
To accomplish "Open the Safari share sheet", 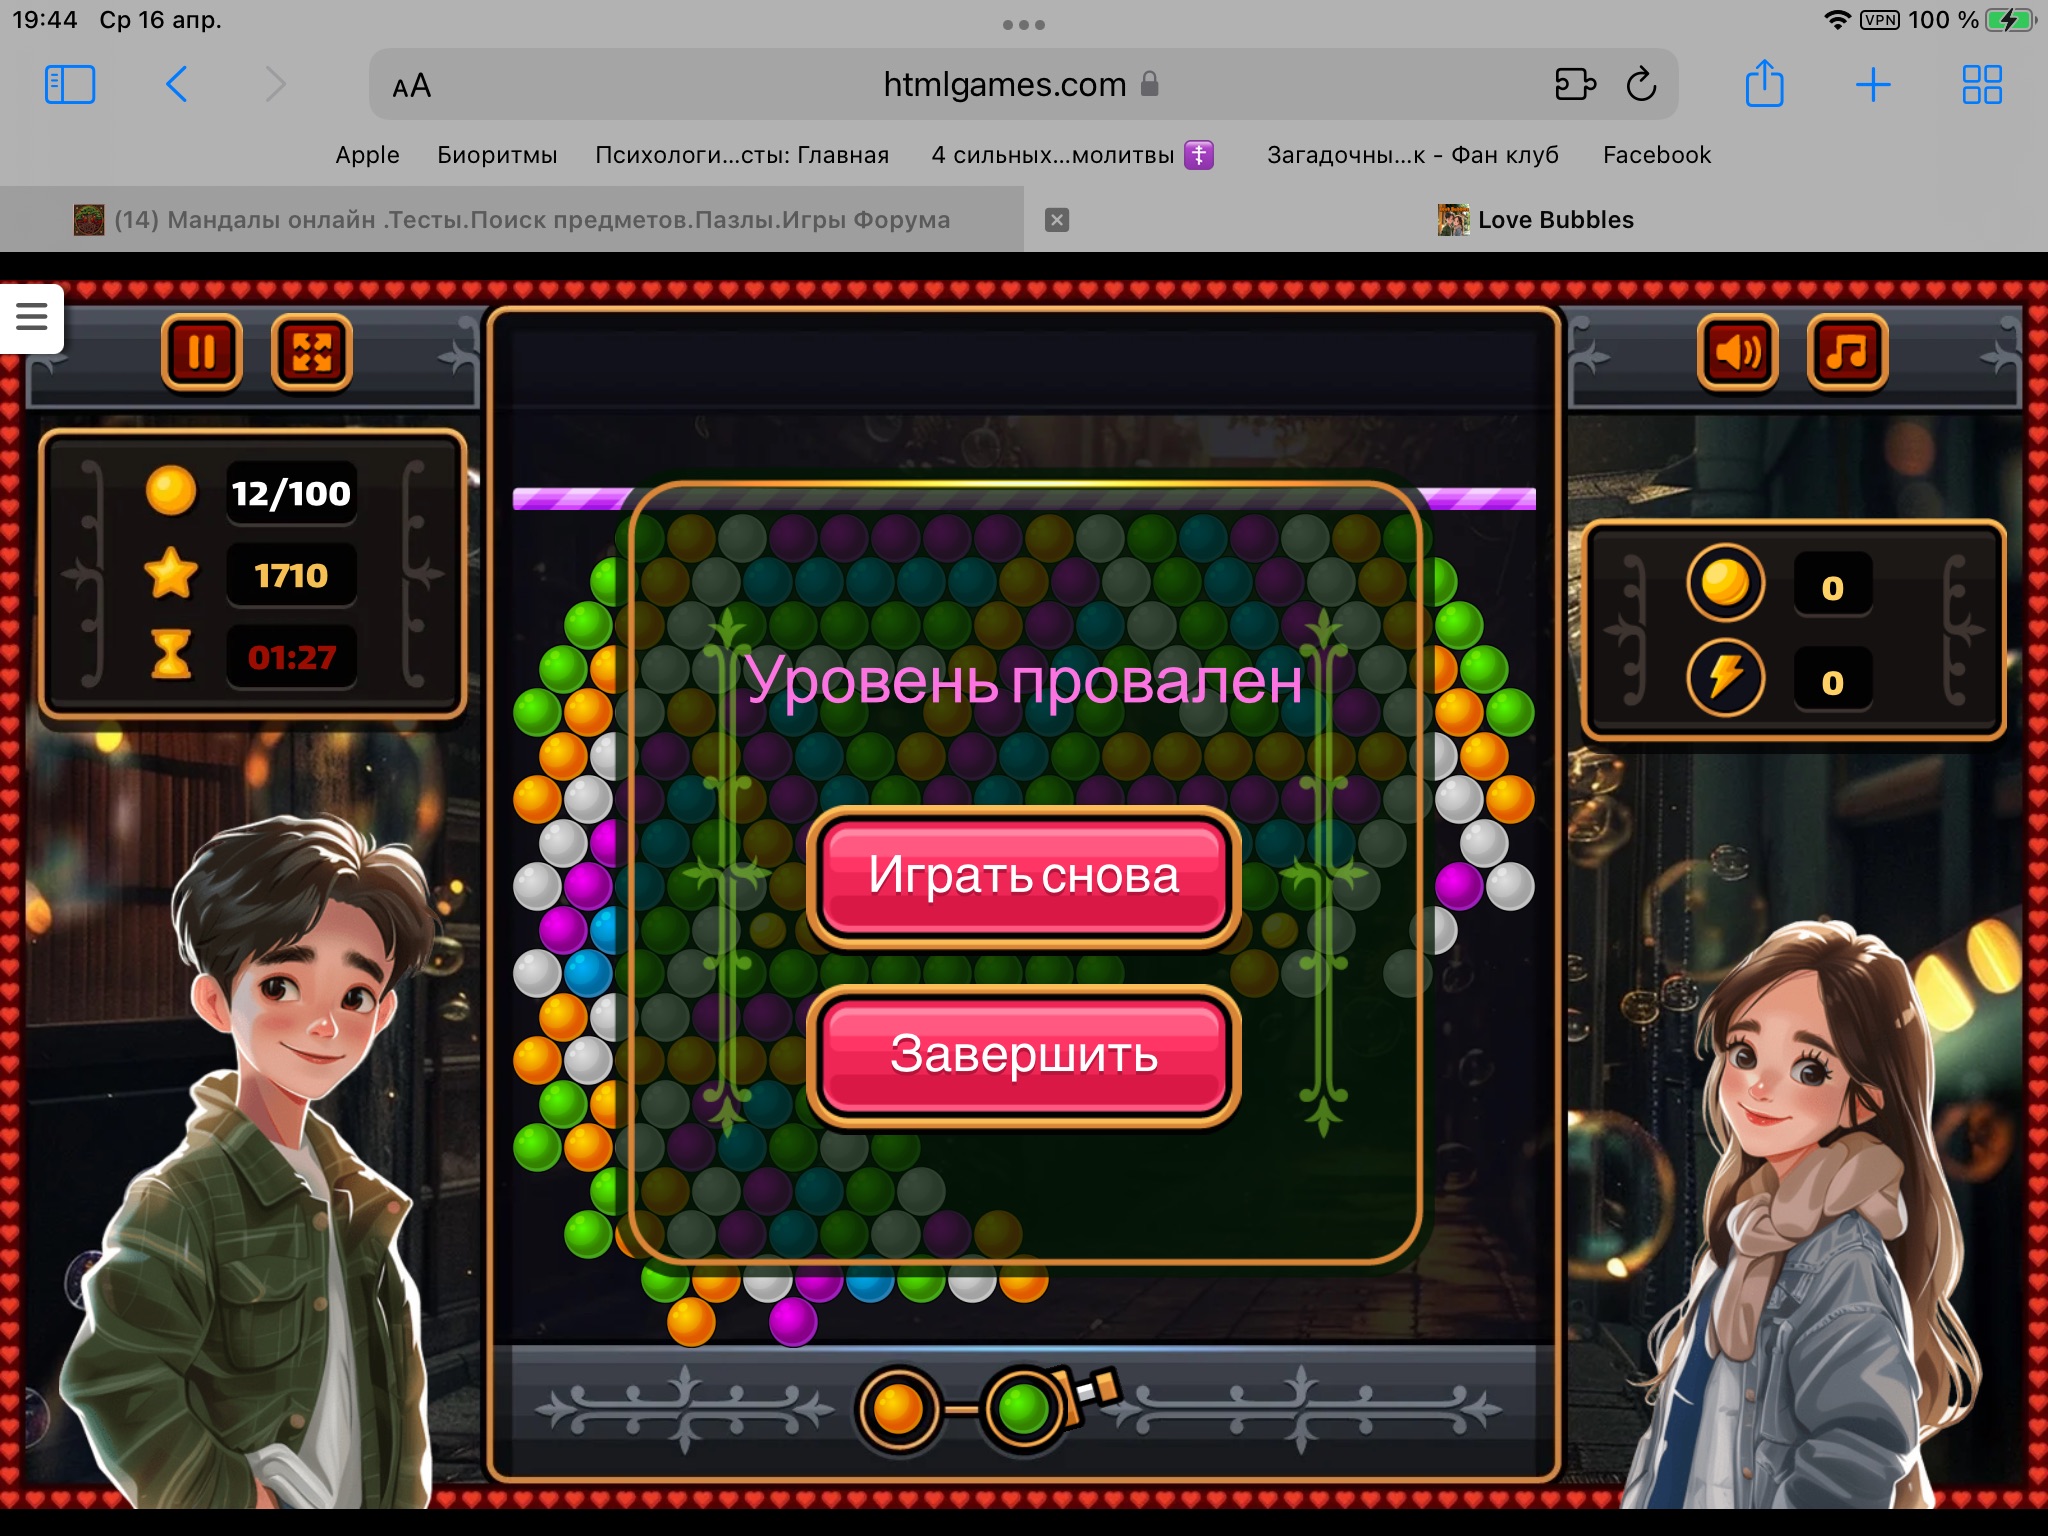I will 1764,85.
